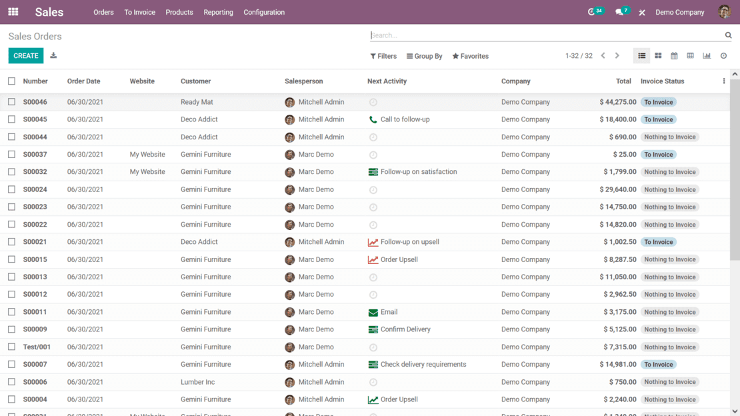Select checkbox for order S00046

pyautogui.click(x=12, y=102)
